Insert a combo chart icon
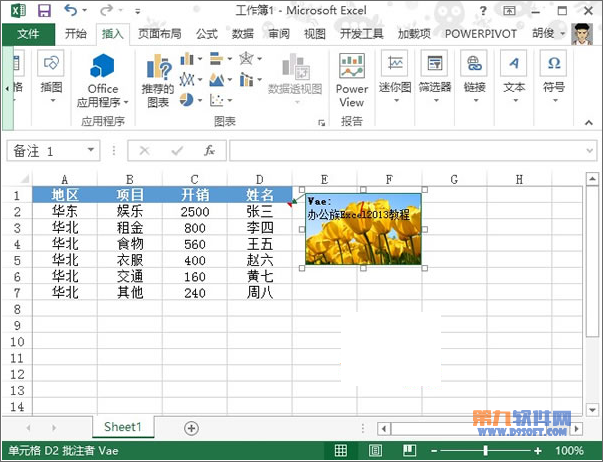The image size is (603, 462). click(247, 80)
